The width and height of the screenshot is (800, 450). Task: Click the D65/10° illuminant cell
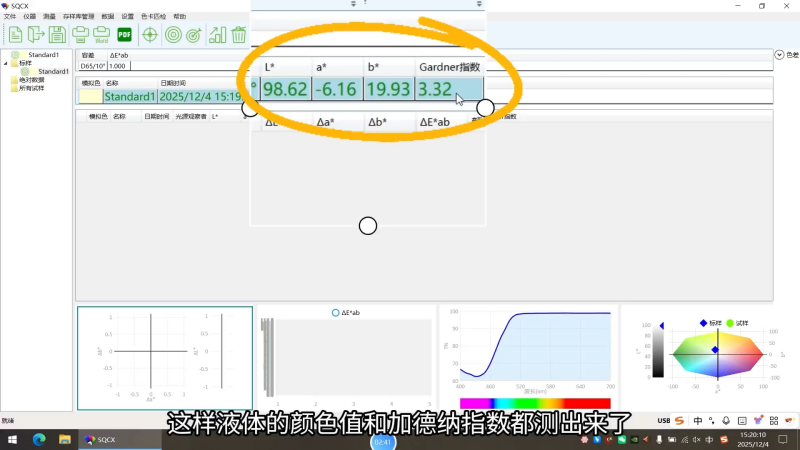coord(93,66)
